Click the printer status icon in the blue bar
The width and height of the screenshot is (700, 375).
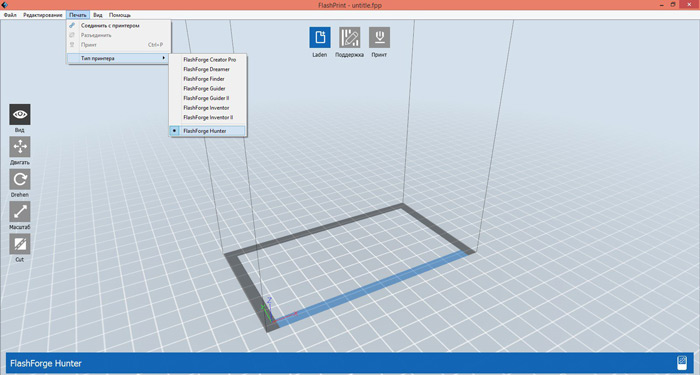click(x=682, y=362)
